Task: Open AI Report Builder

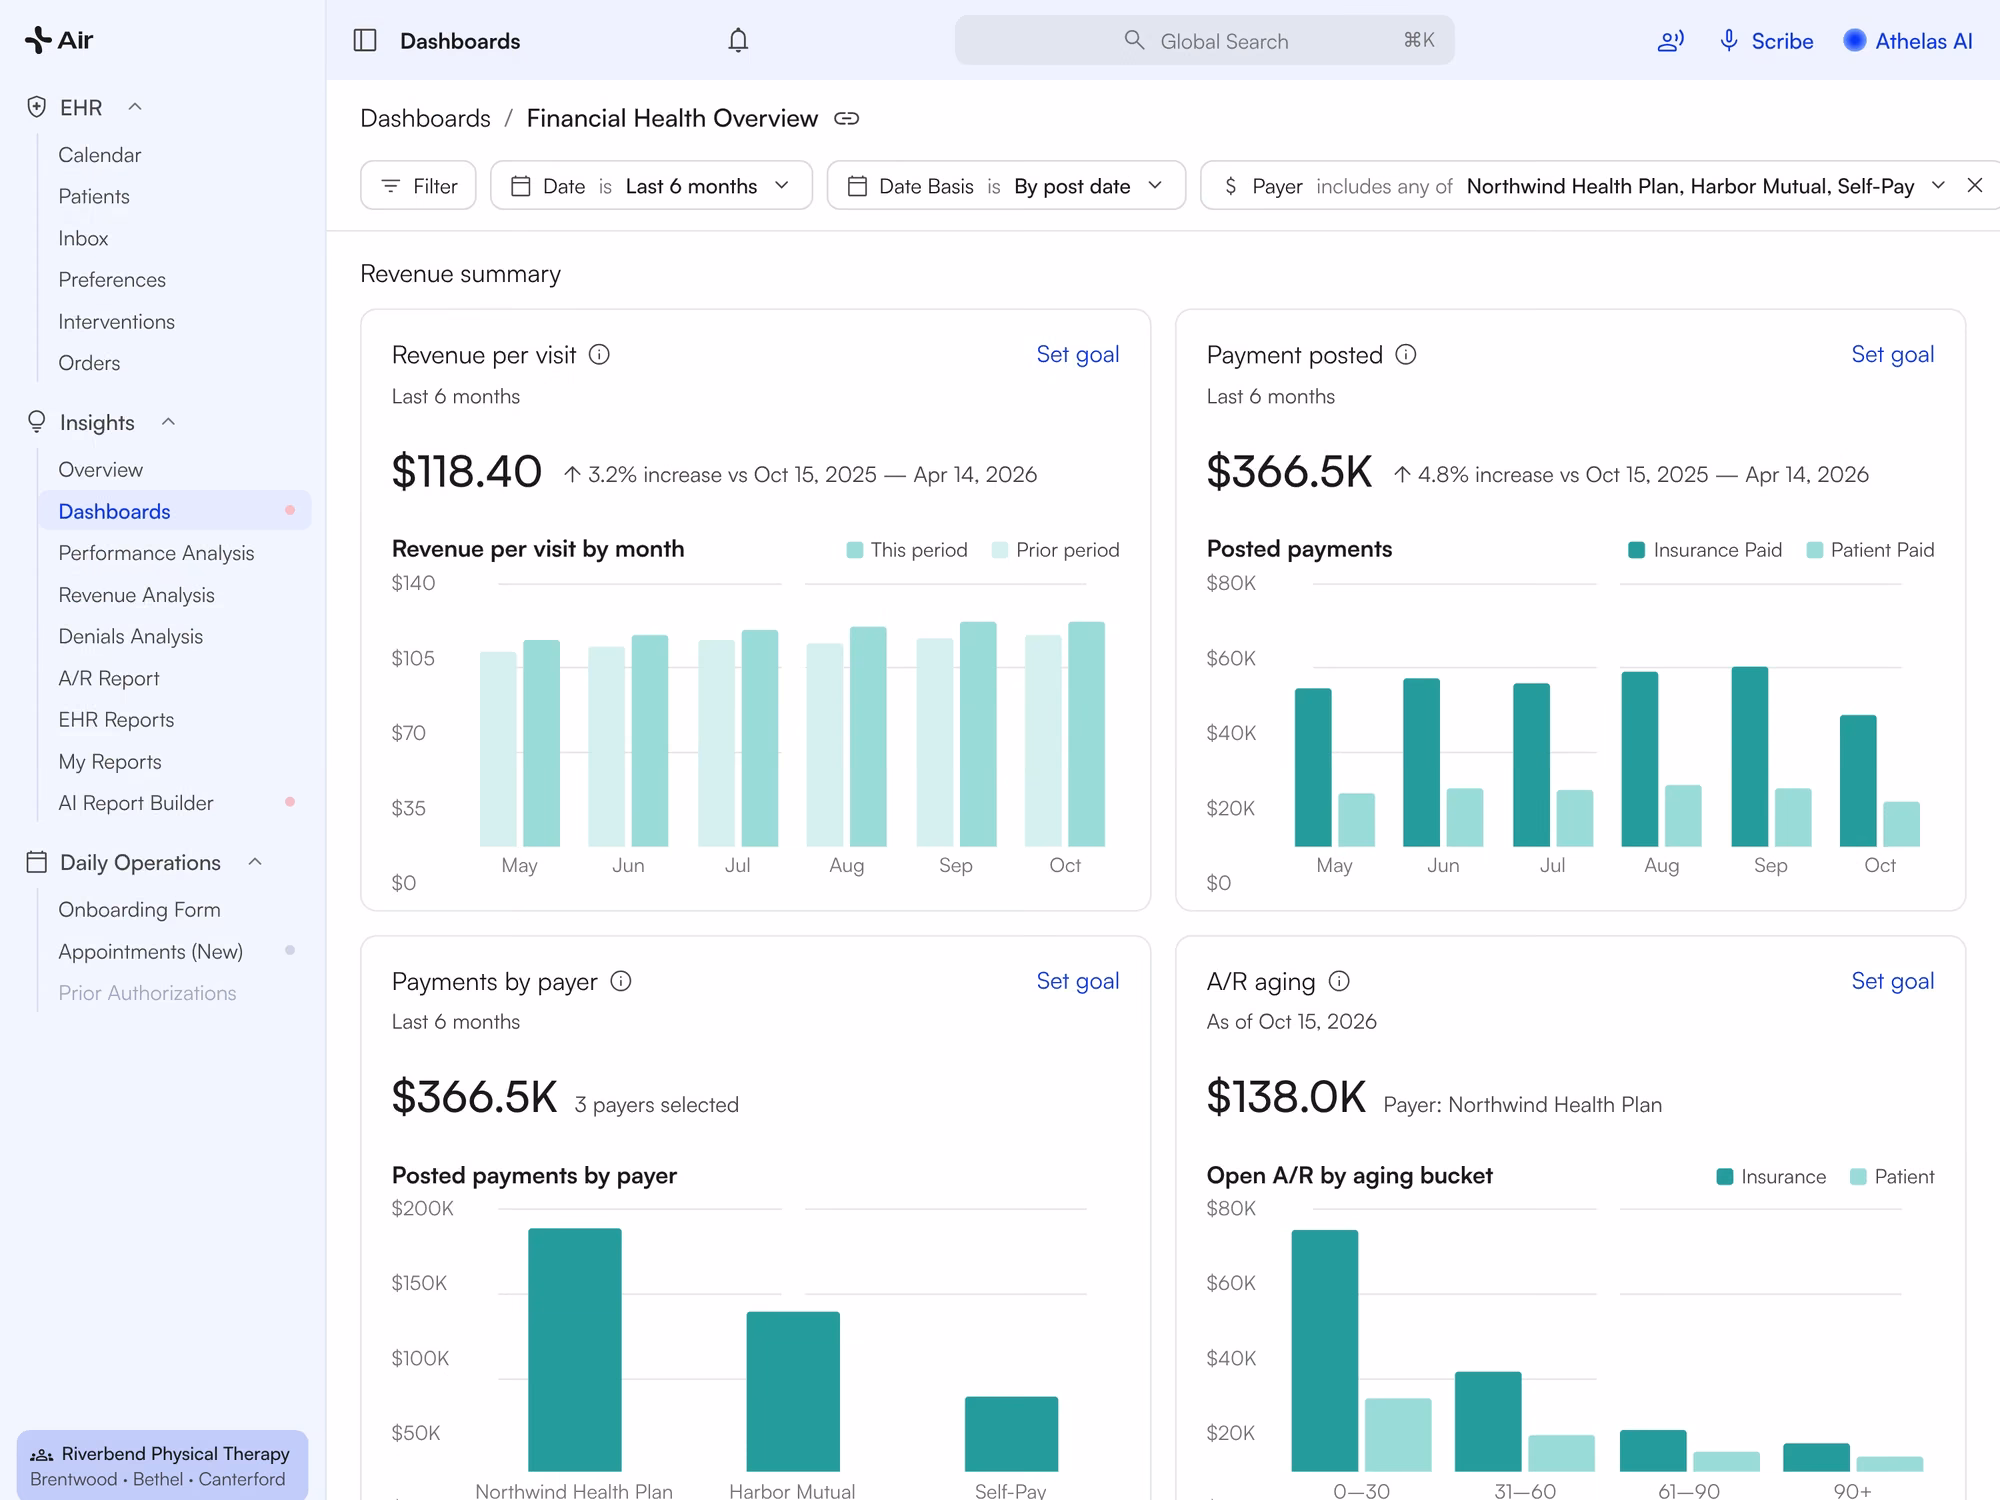Action: point(135,803)
